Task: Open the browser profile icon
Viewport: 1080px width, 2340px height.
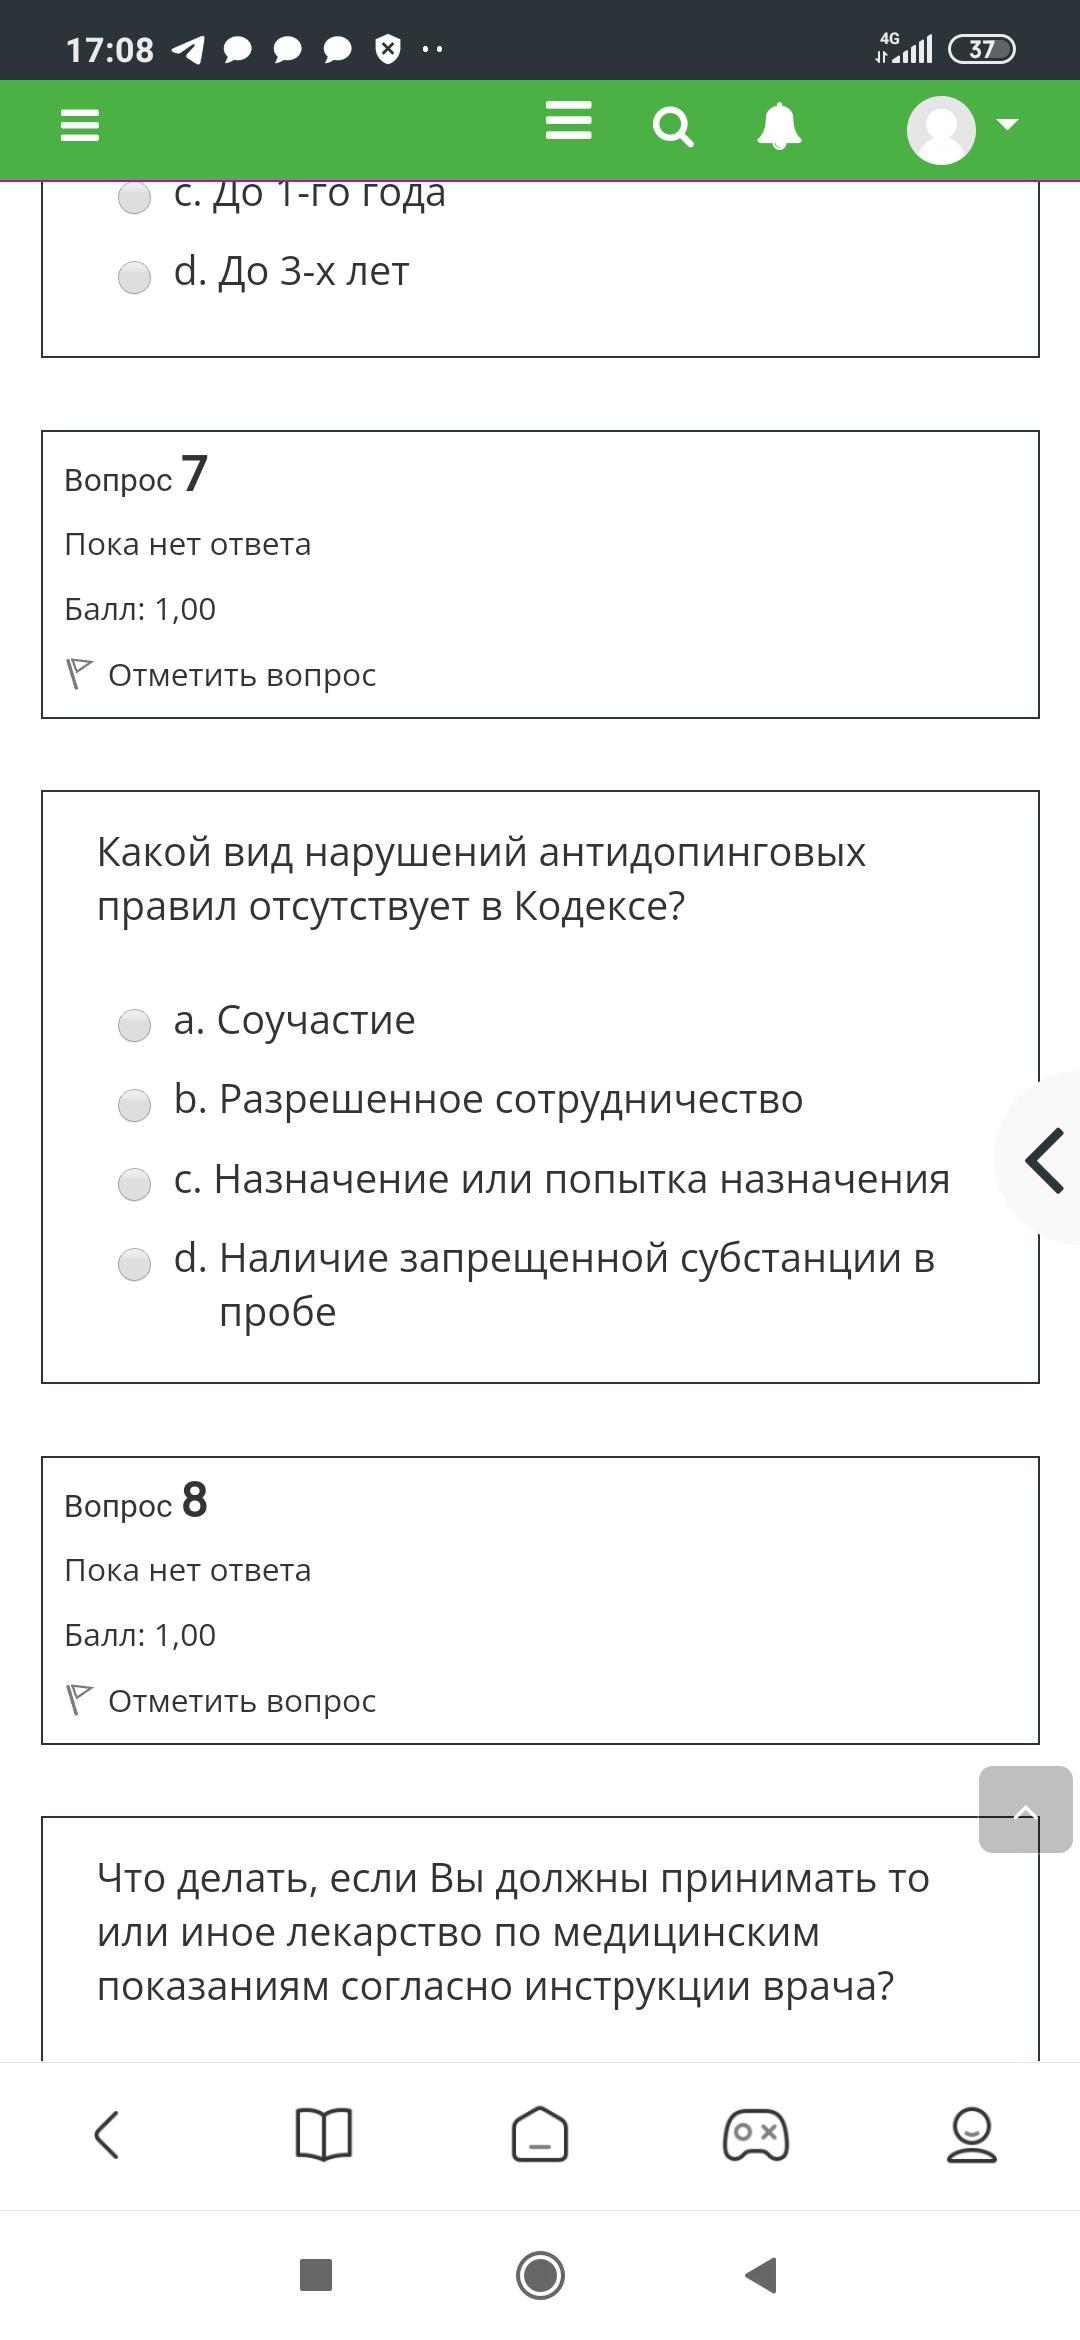Action: point(971,2135)
